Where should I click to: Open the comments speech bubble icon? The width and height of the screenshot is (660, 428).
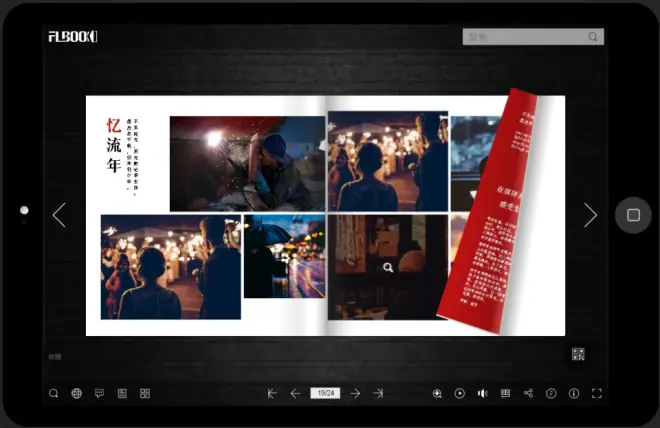coord(99,393)
